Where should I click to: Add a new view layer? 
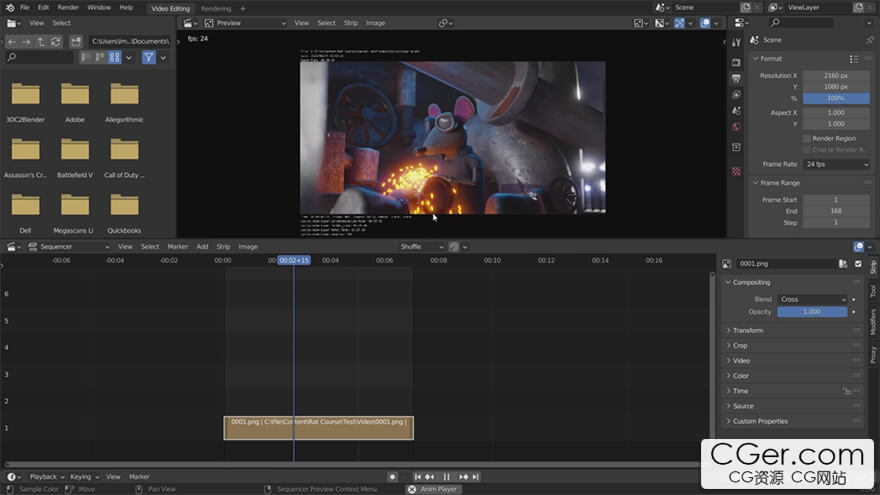[x=858, y=7]
